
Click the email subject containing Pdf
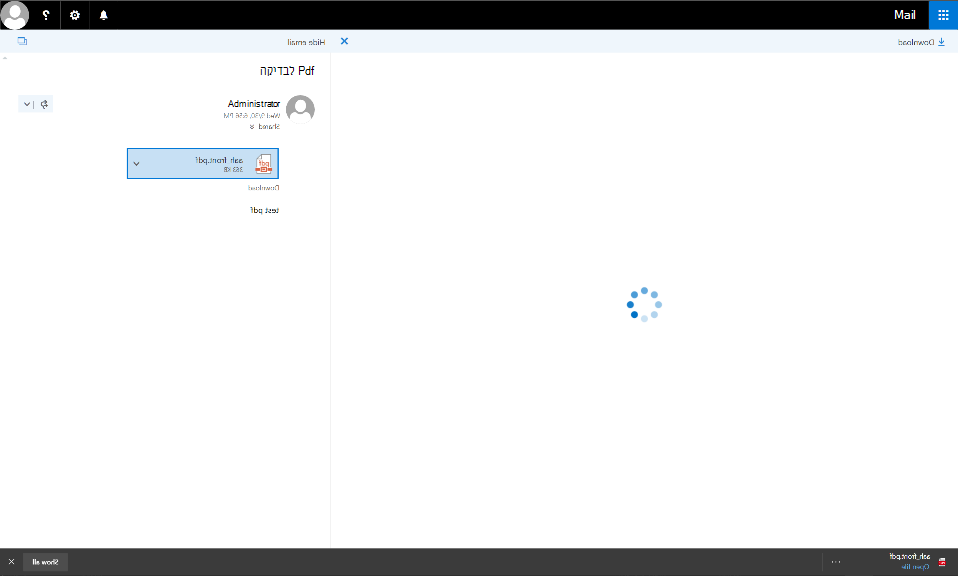(x=287, y=70)
